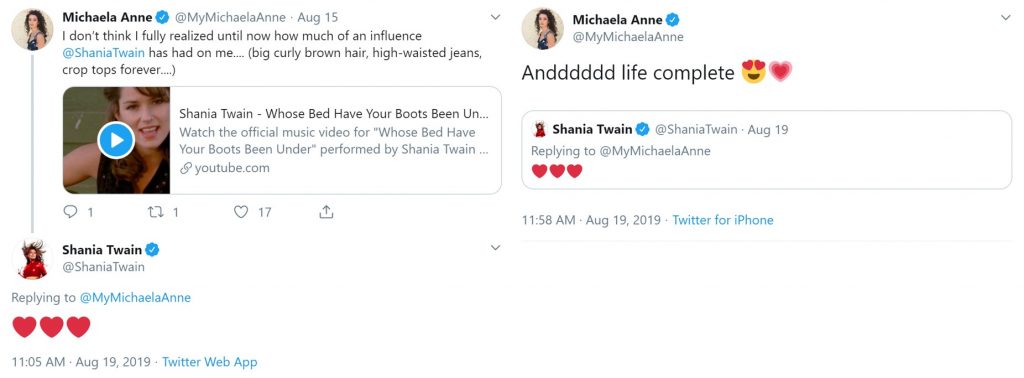The width and height of the screenshot is (1024, 378).
Task: Expand the chevron menu on Michaela Anne's Aug 15 tweet
Action: (x=495, y=17)
